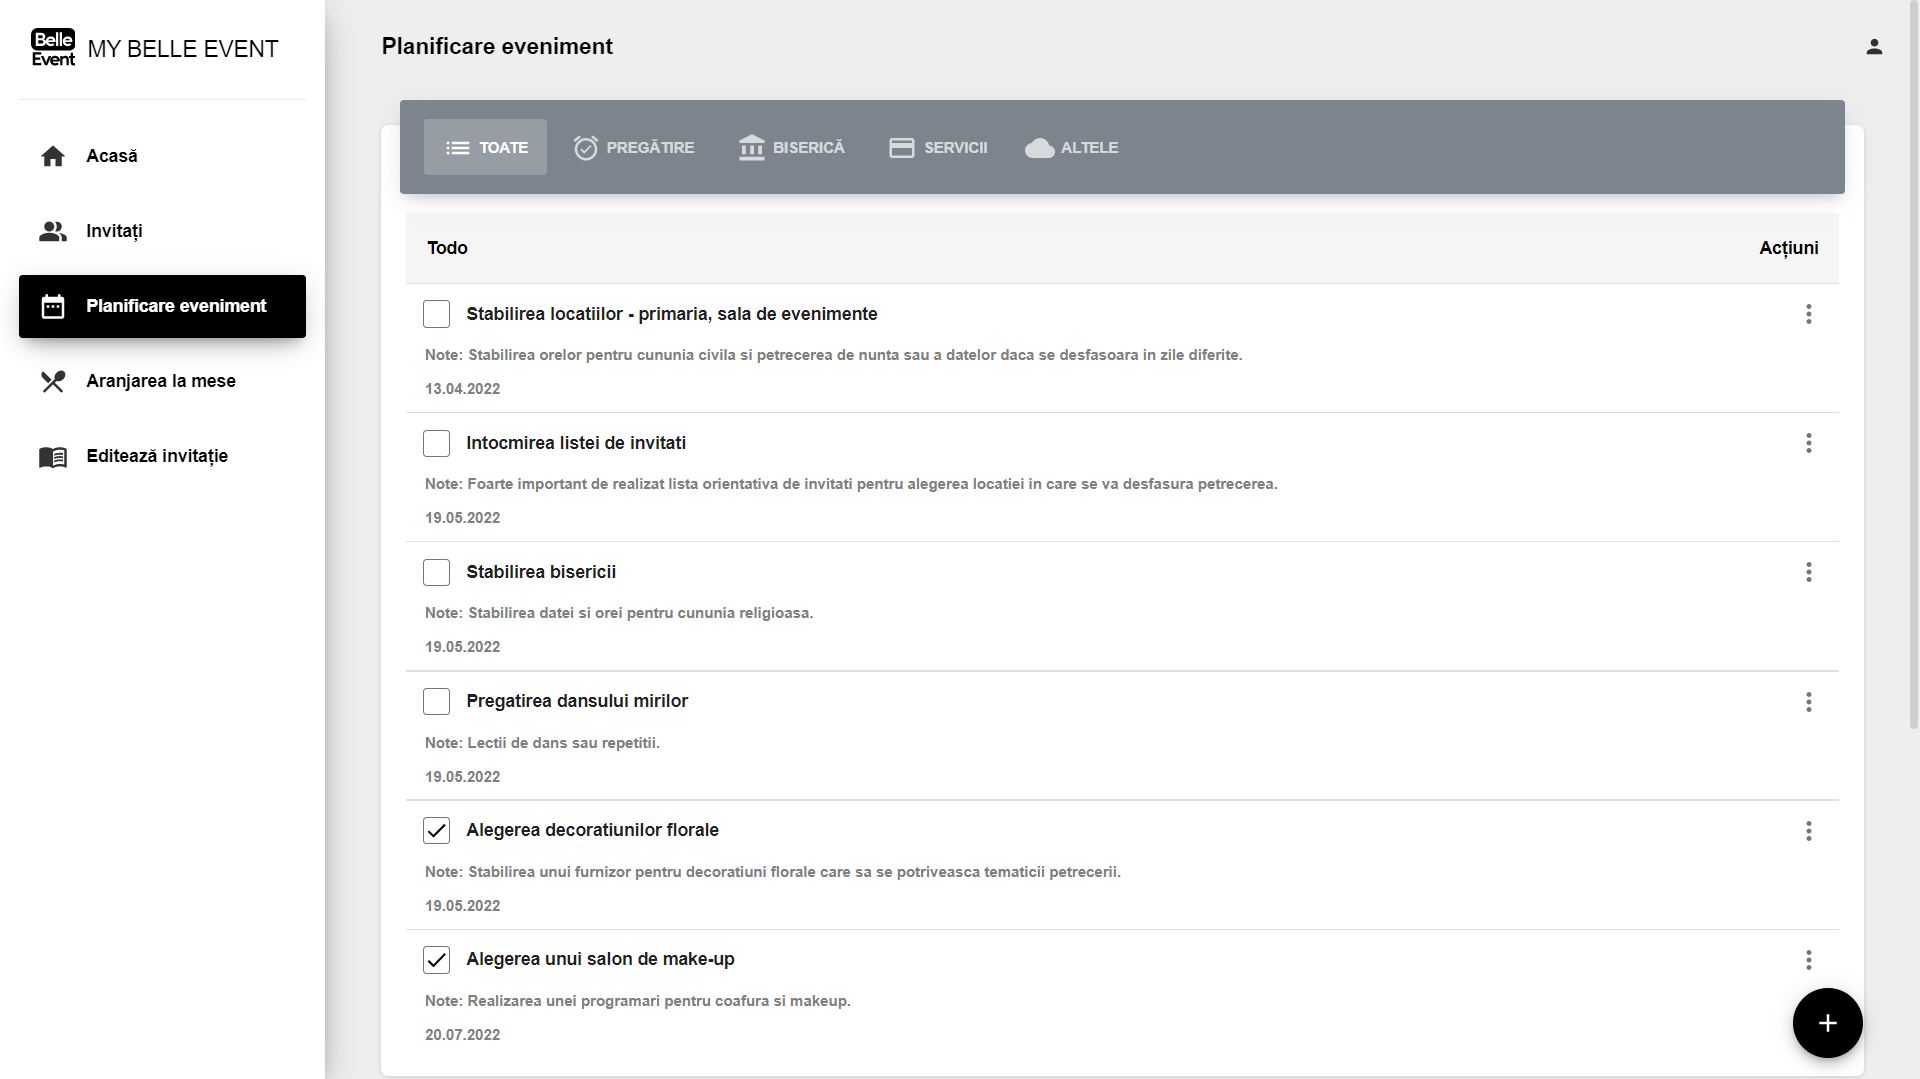Open actions menu for Stabilirea bisericii
This screenshot has height=1079, width=1920.
point(1808,572)
